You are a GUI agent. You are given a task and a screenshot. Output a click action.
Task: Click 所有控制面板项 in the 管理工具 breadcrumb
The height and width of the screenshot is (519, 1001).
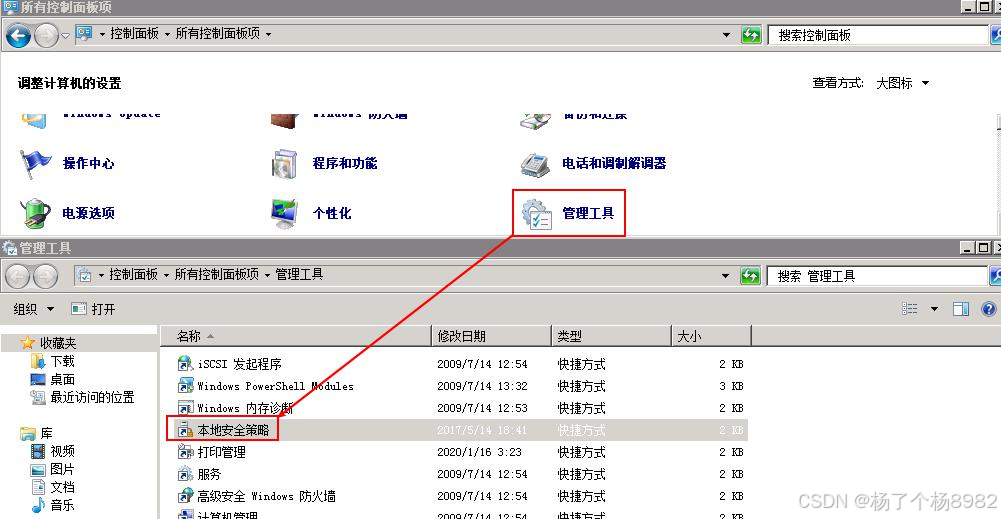tap(217, 275)
